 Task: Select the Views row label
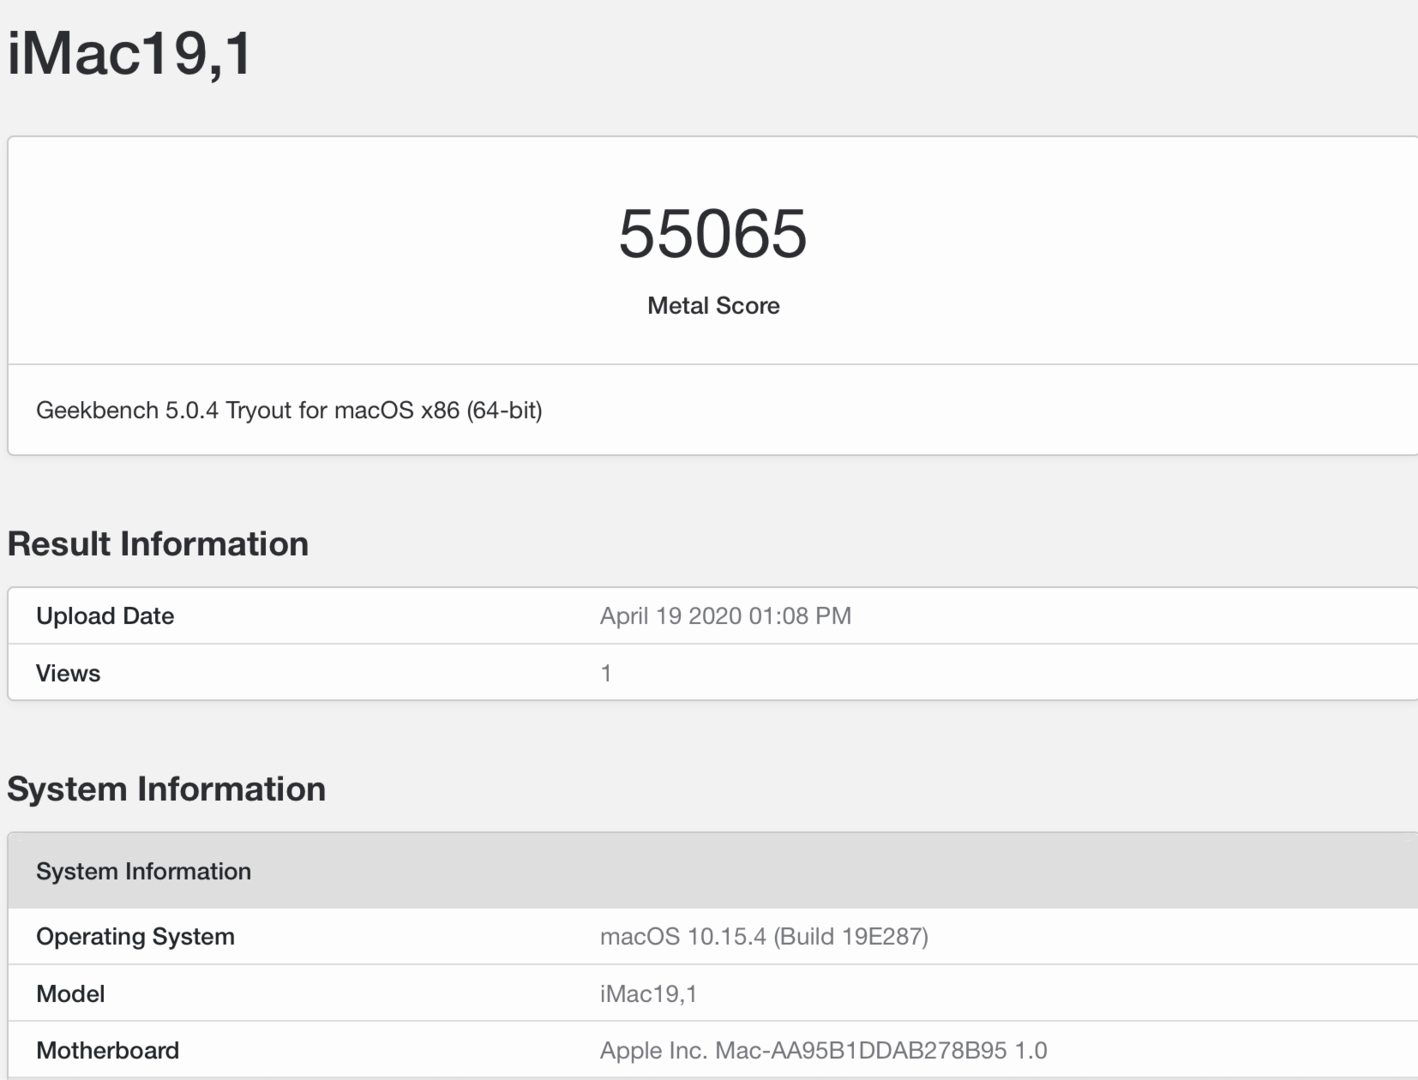[68, 673]
